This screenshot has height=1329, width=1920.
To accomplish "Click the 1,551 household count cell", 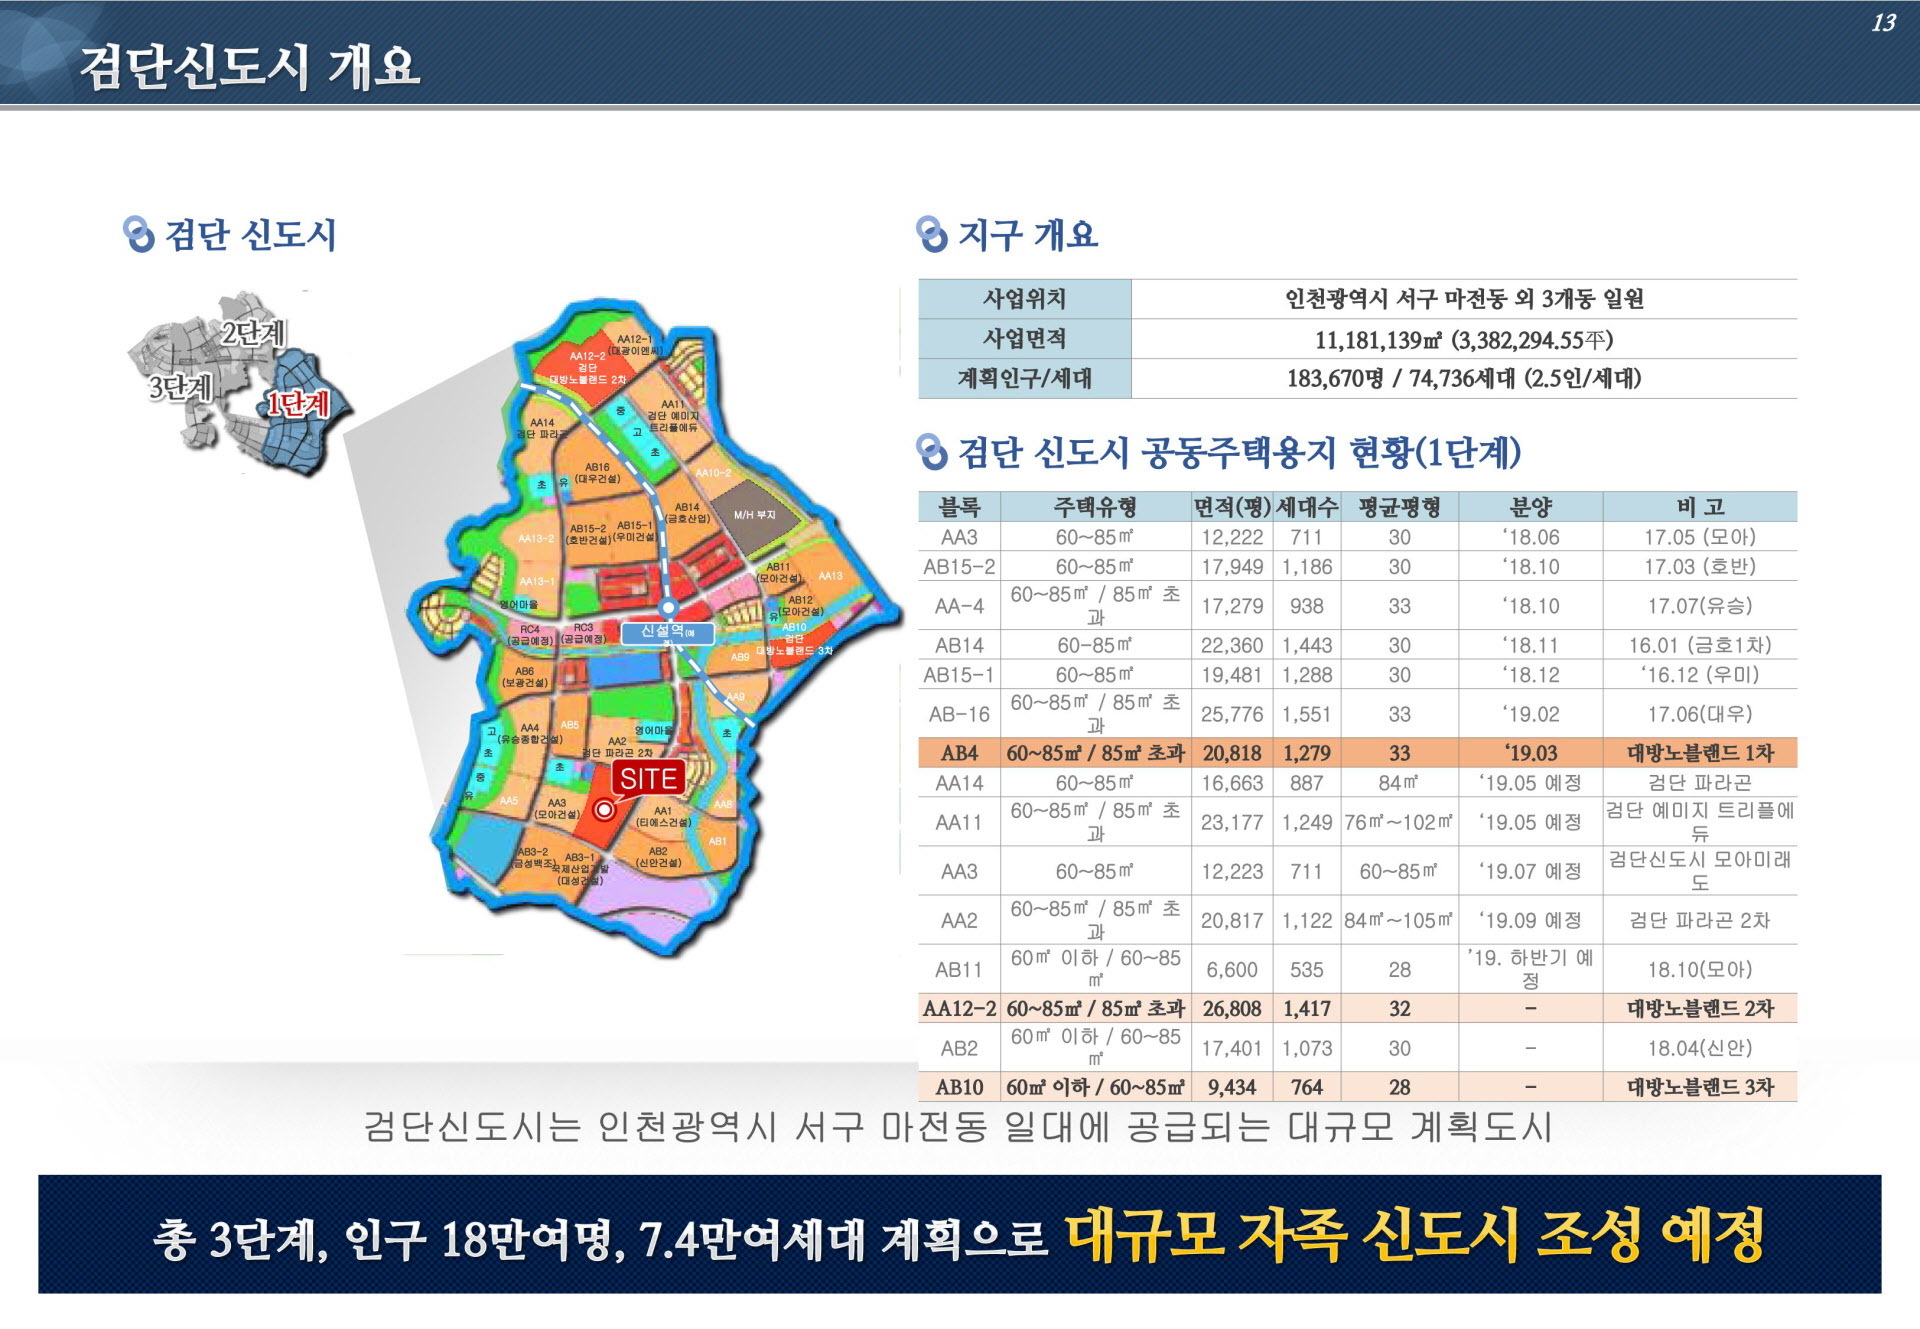I will click(x=1306, y=714).
